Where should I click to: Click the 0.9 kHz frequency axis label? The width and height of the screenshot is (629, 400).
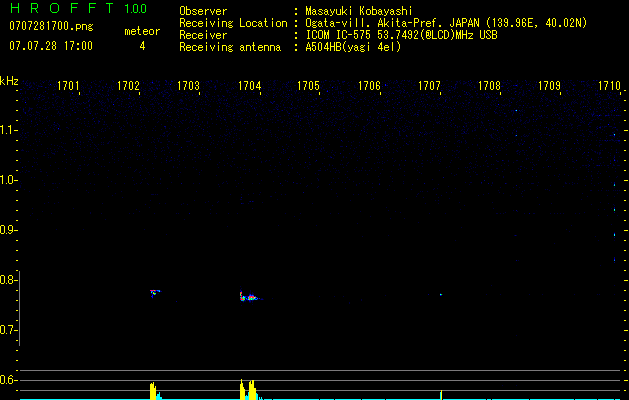click(x=7, y=230)
